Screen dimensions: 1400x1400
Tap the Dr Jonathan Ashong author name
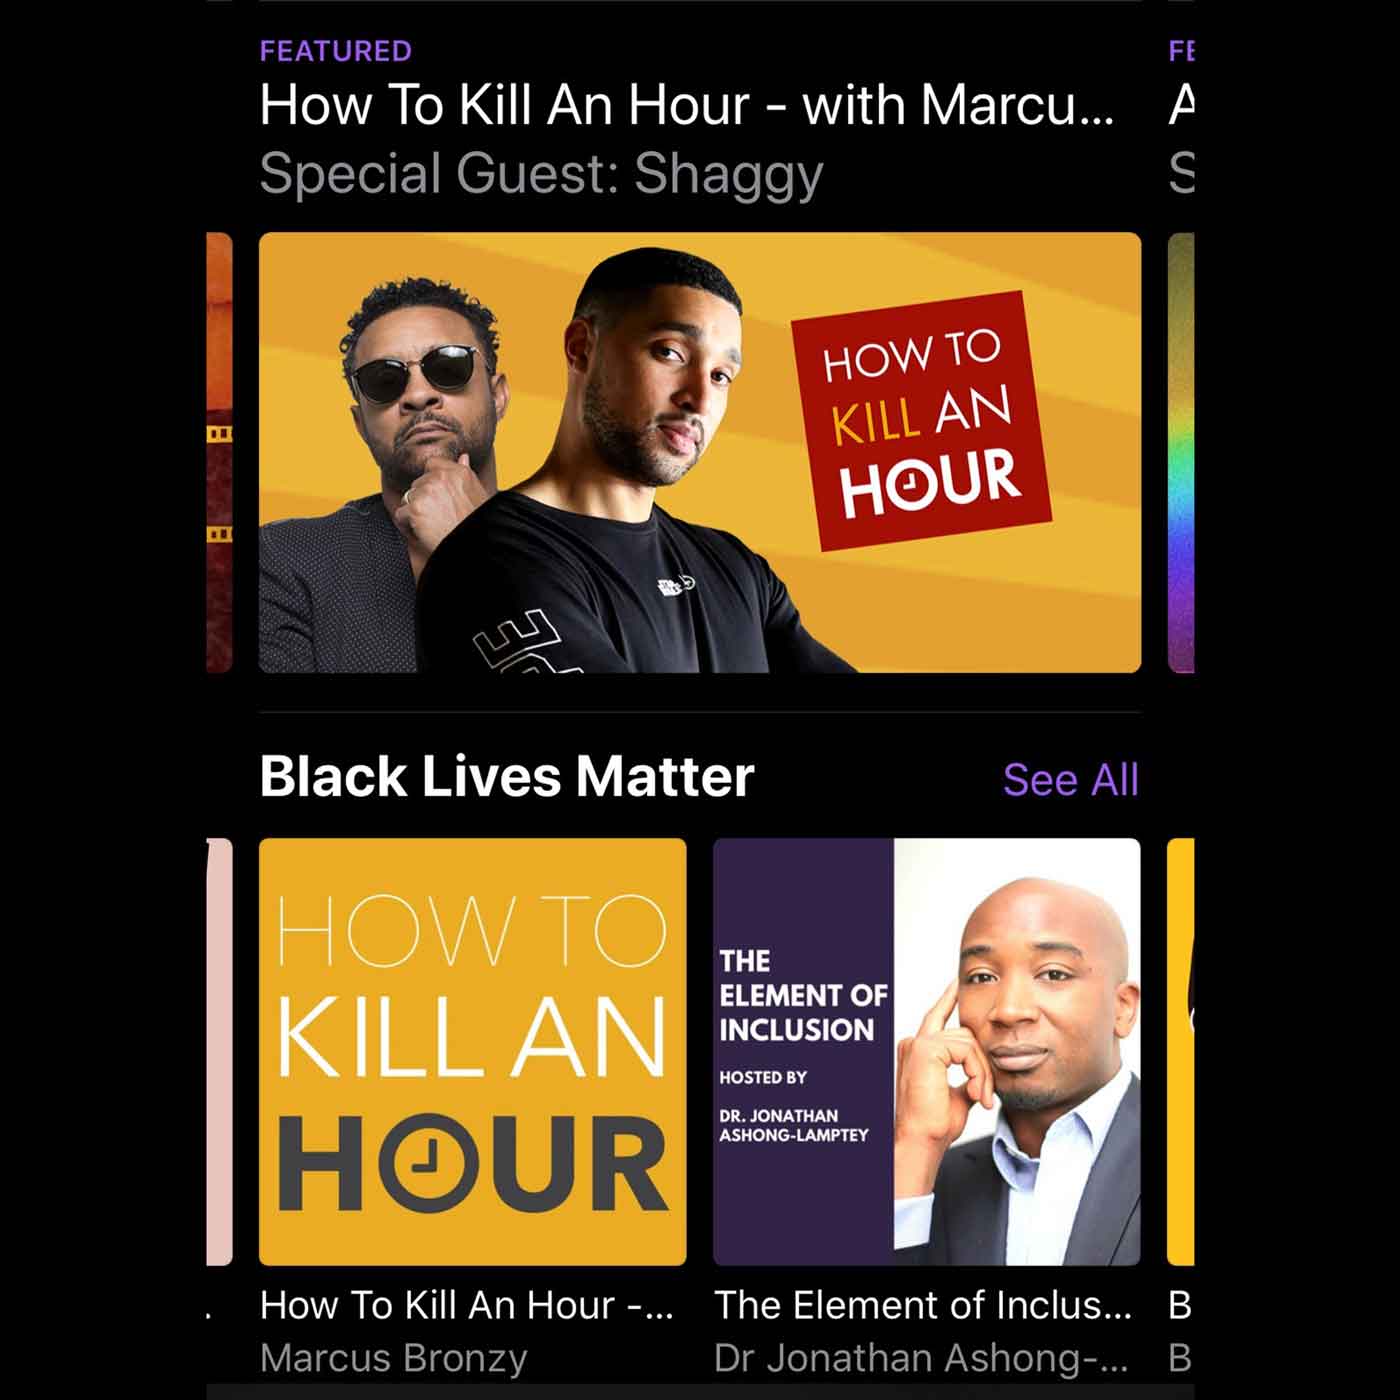(921, 1358)
